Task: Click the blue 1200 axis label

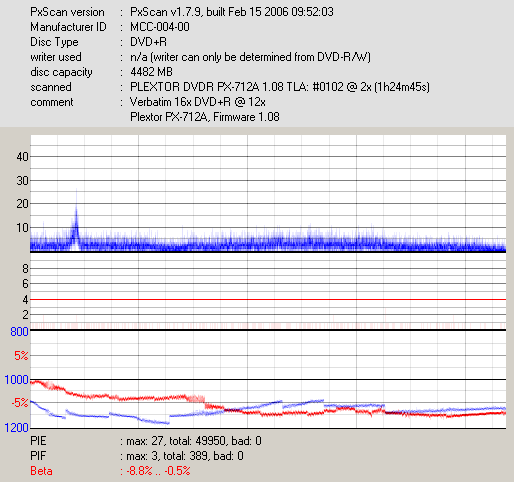Action: click(x=16, y=427)
